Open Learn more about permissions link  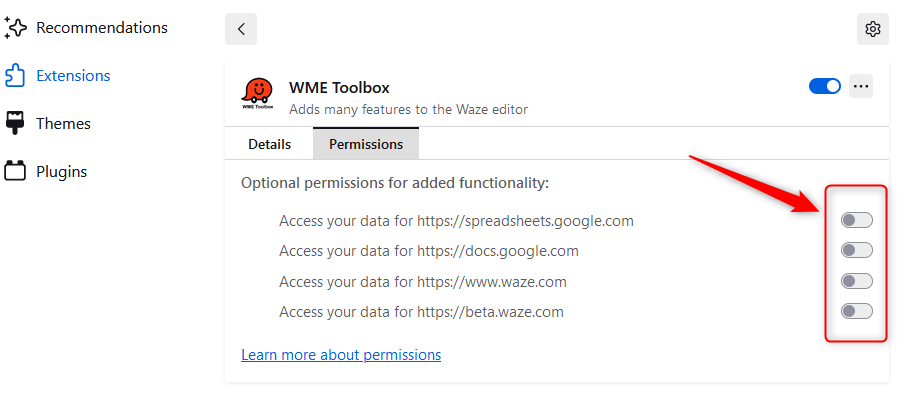tap(341, 354)
